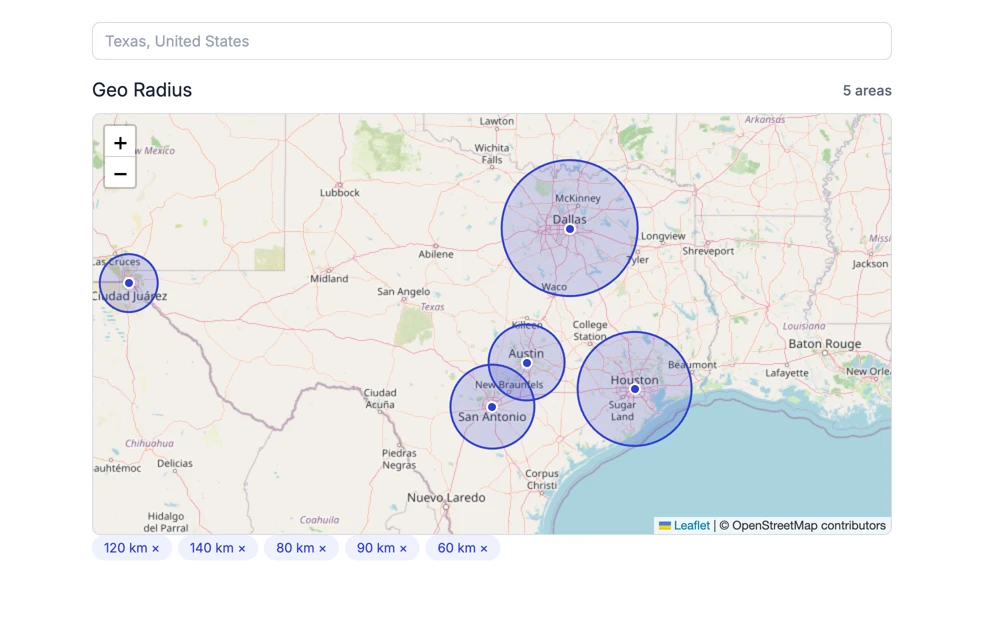
Task: Click the 'Wichita Falls' city label
Action: coord(492,154)
